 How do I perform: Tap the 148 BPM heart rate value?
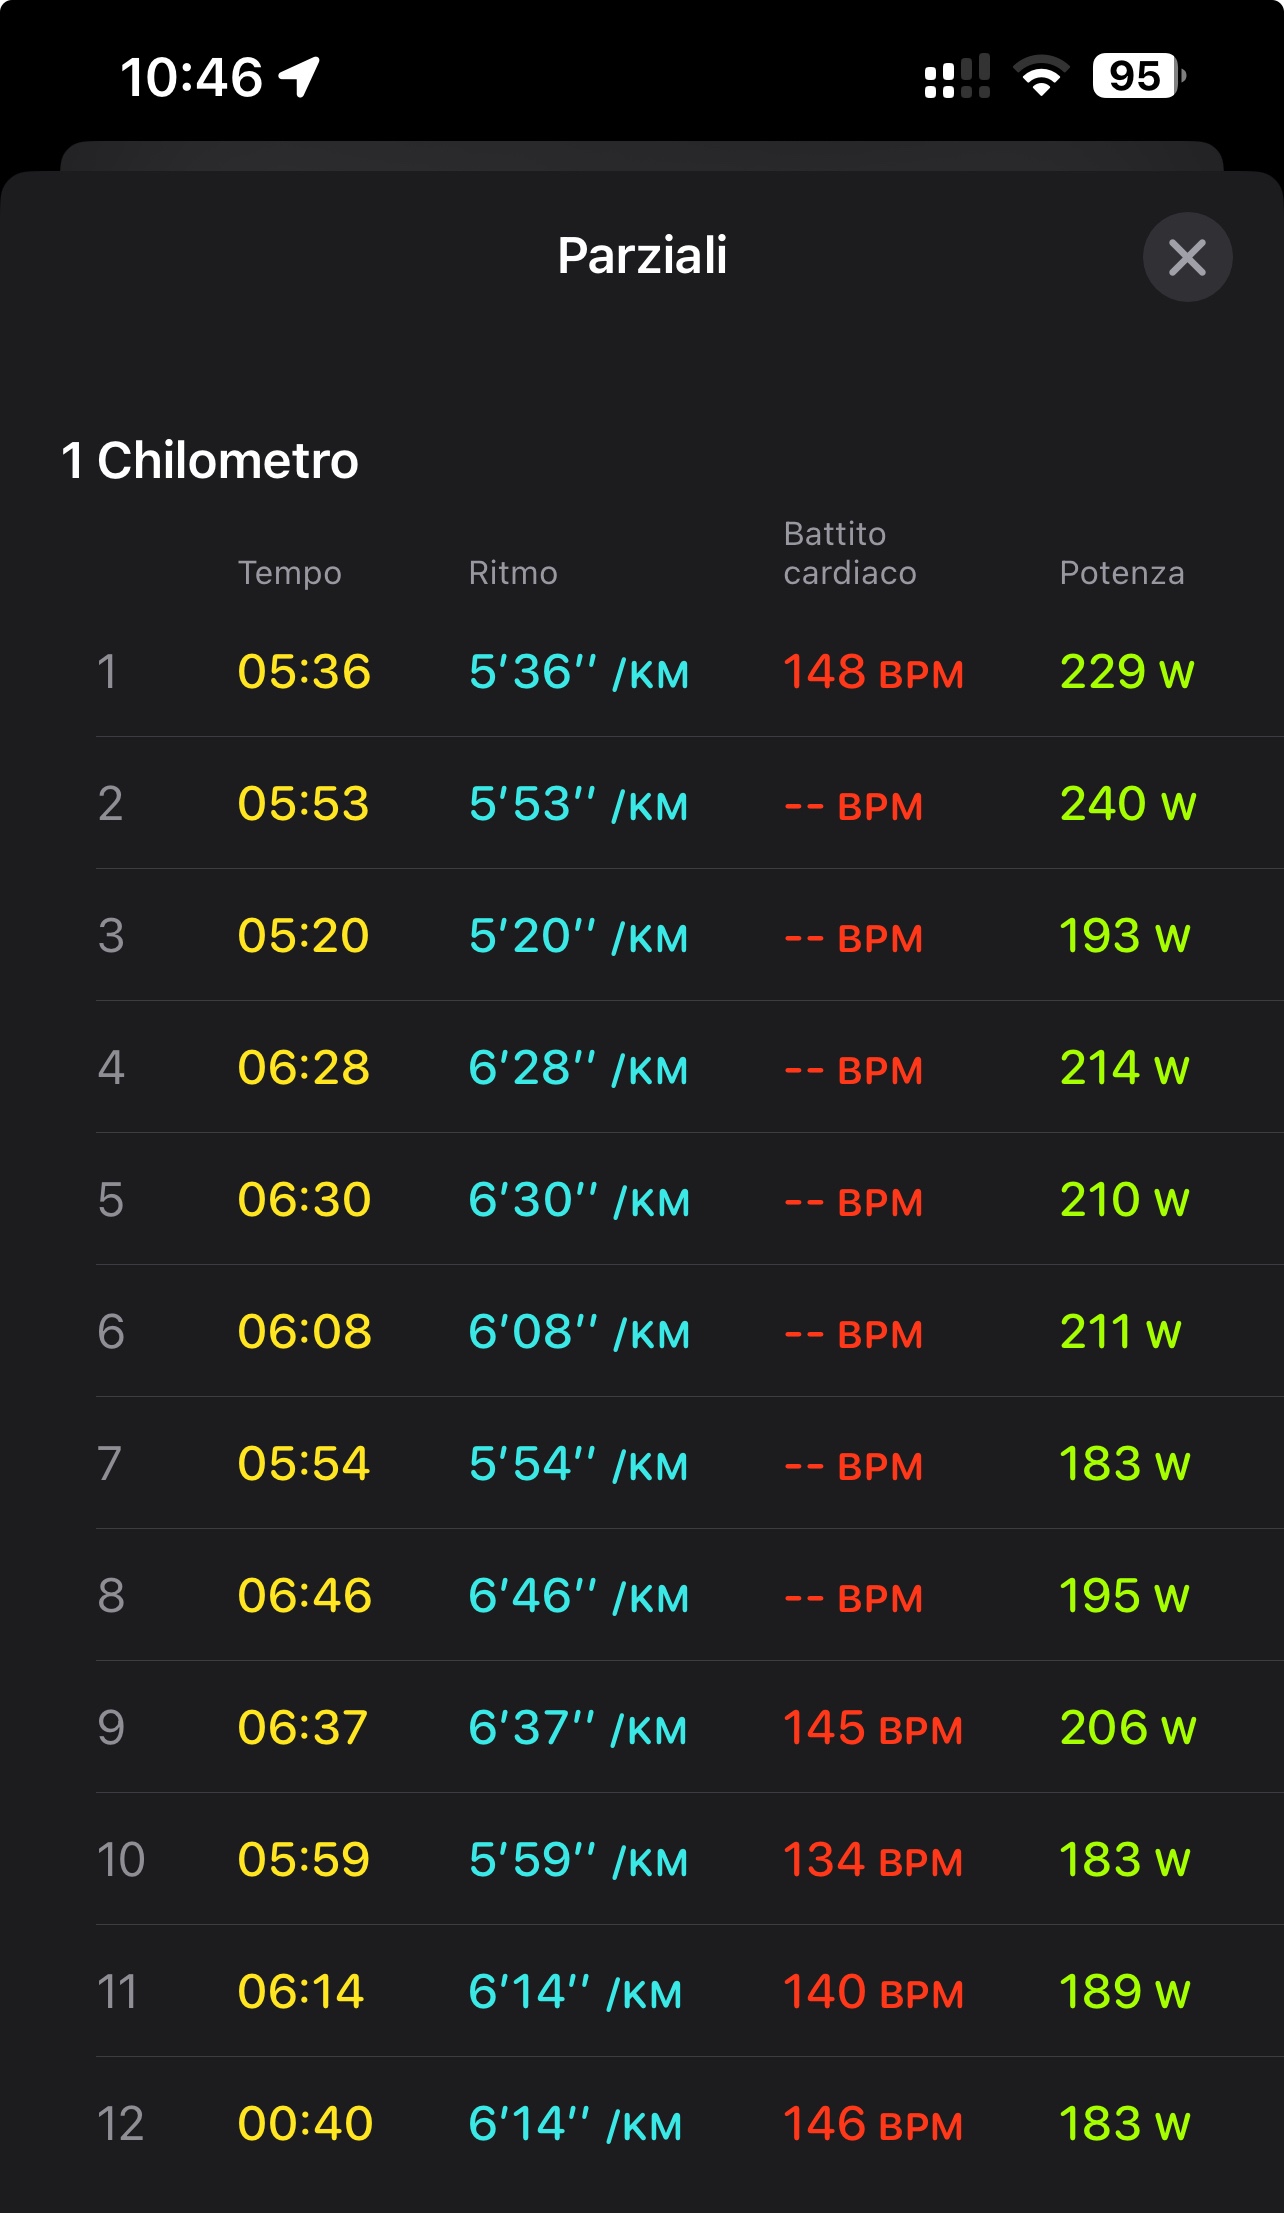[x=873, y=672]
